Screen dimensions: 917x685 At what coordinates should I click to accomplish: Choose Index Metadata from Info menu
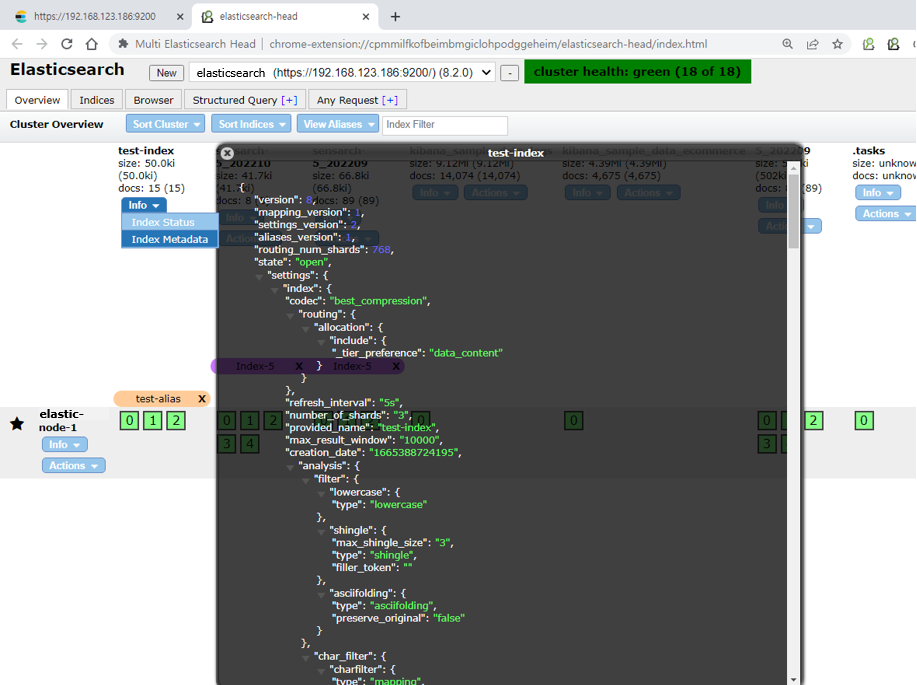170,239
